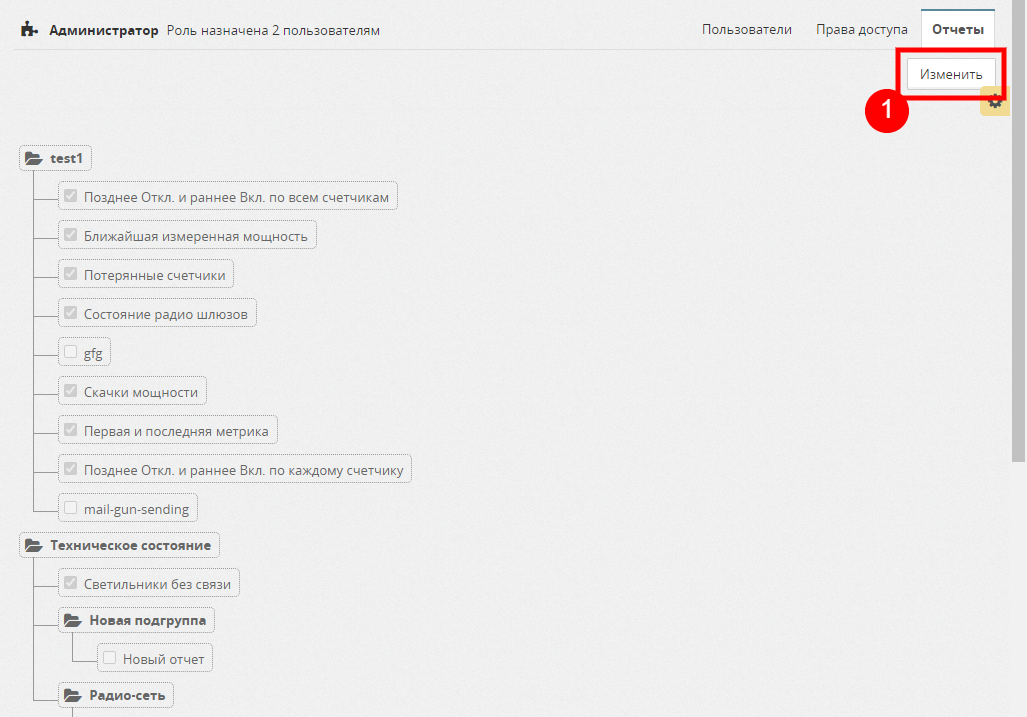Click the Радио-сеть folder icon
Image resolution: width=1027 pixels, height=717 pixels.
click(x=72, y=695)
